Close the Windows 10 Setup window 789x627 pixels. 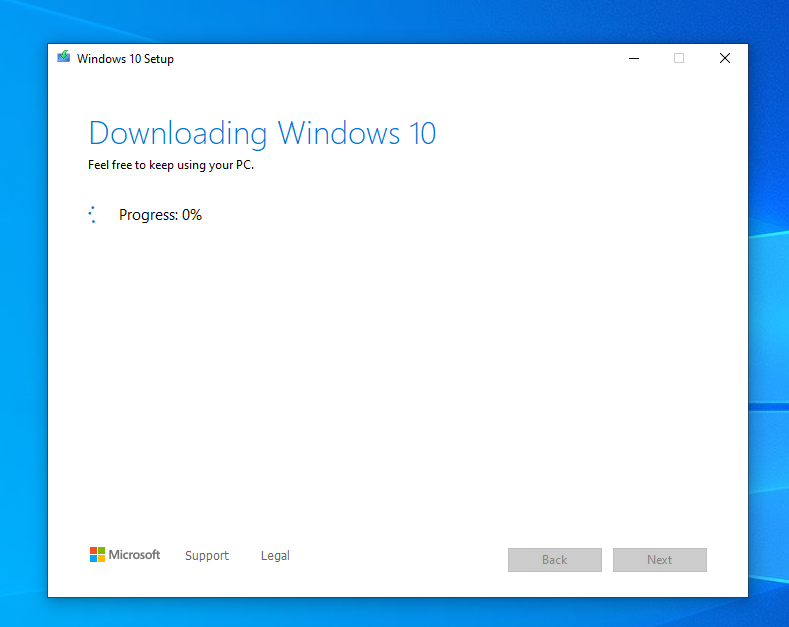coord(725,58)
